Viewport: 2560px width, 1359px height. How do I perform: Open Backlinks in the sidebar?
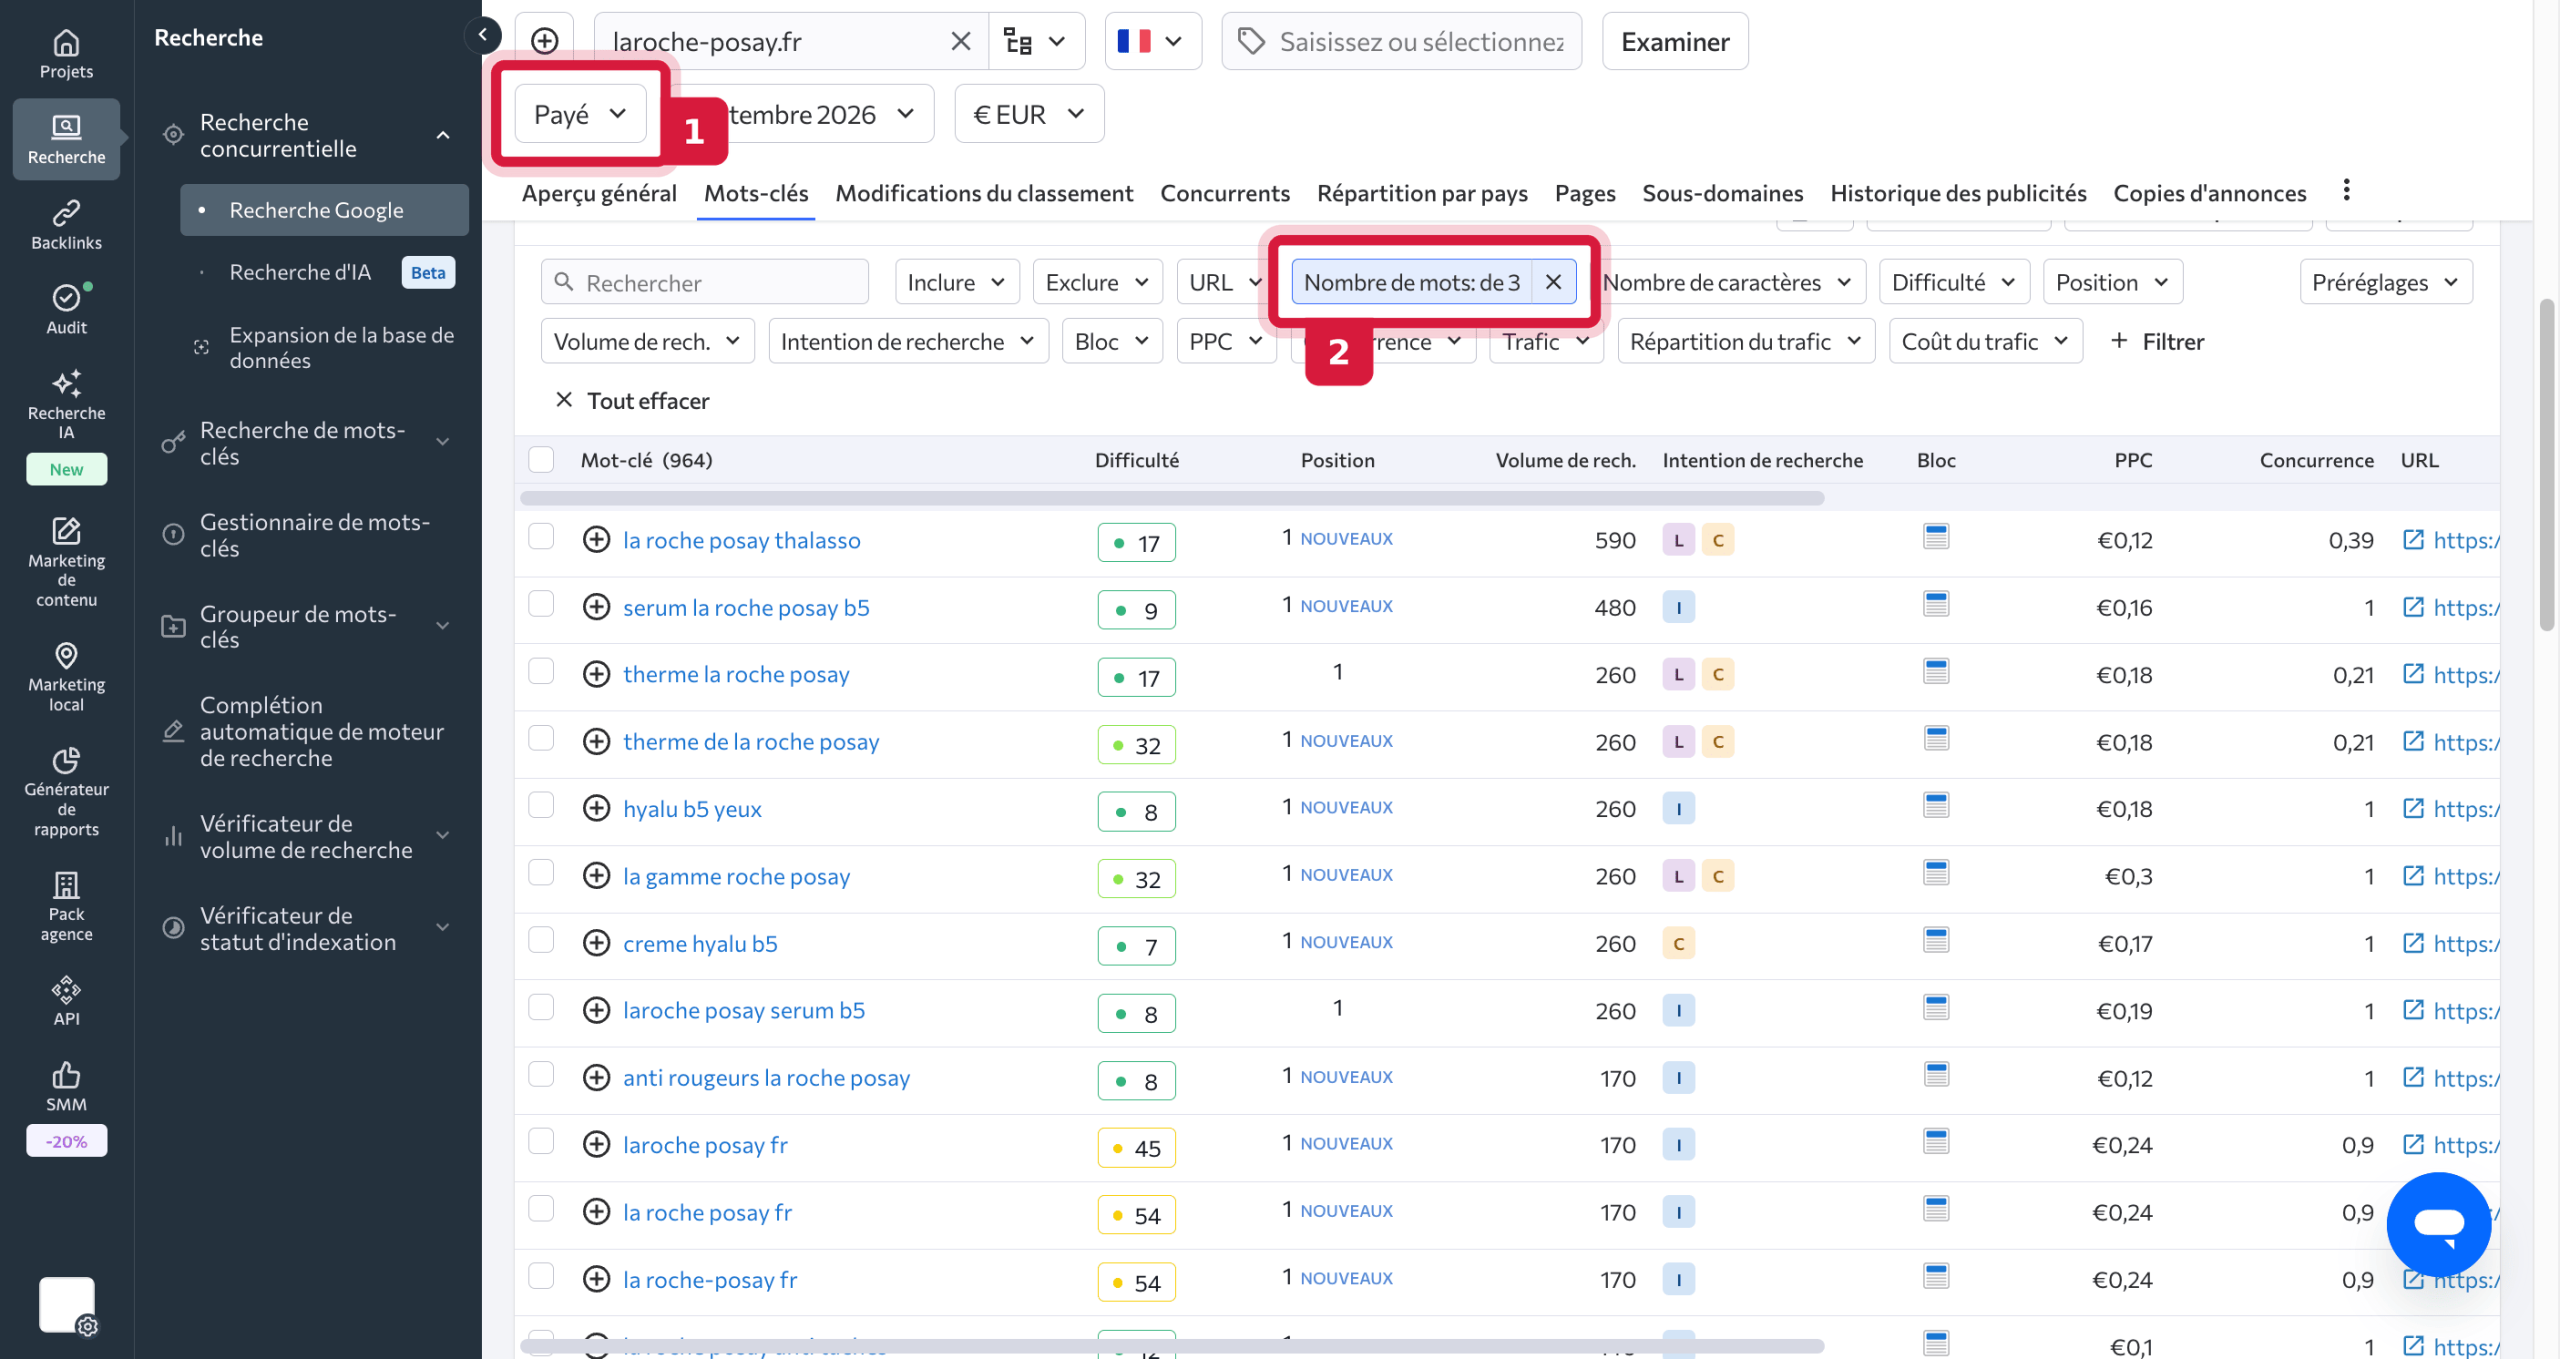pos(66,225)
